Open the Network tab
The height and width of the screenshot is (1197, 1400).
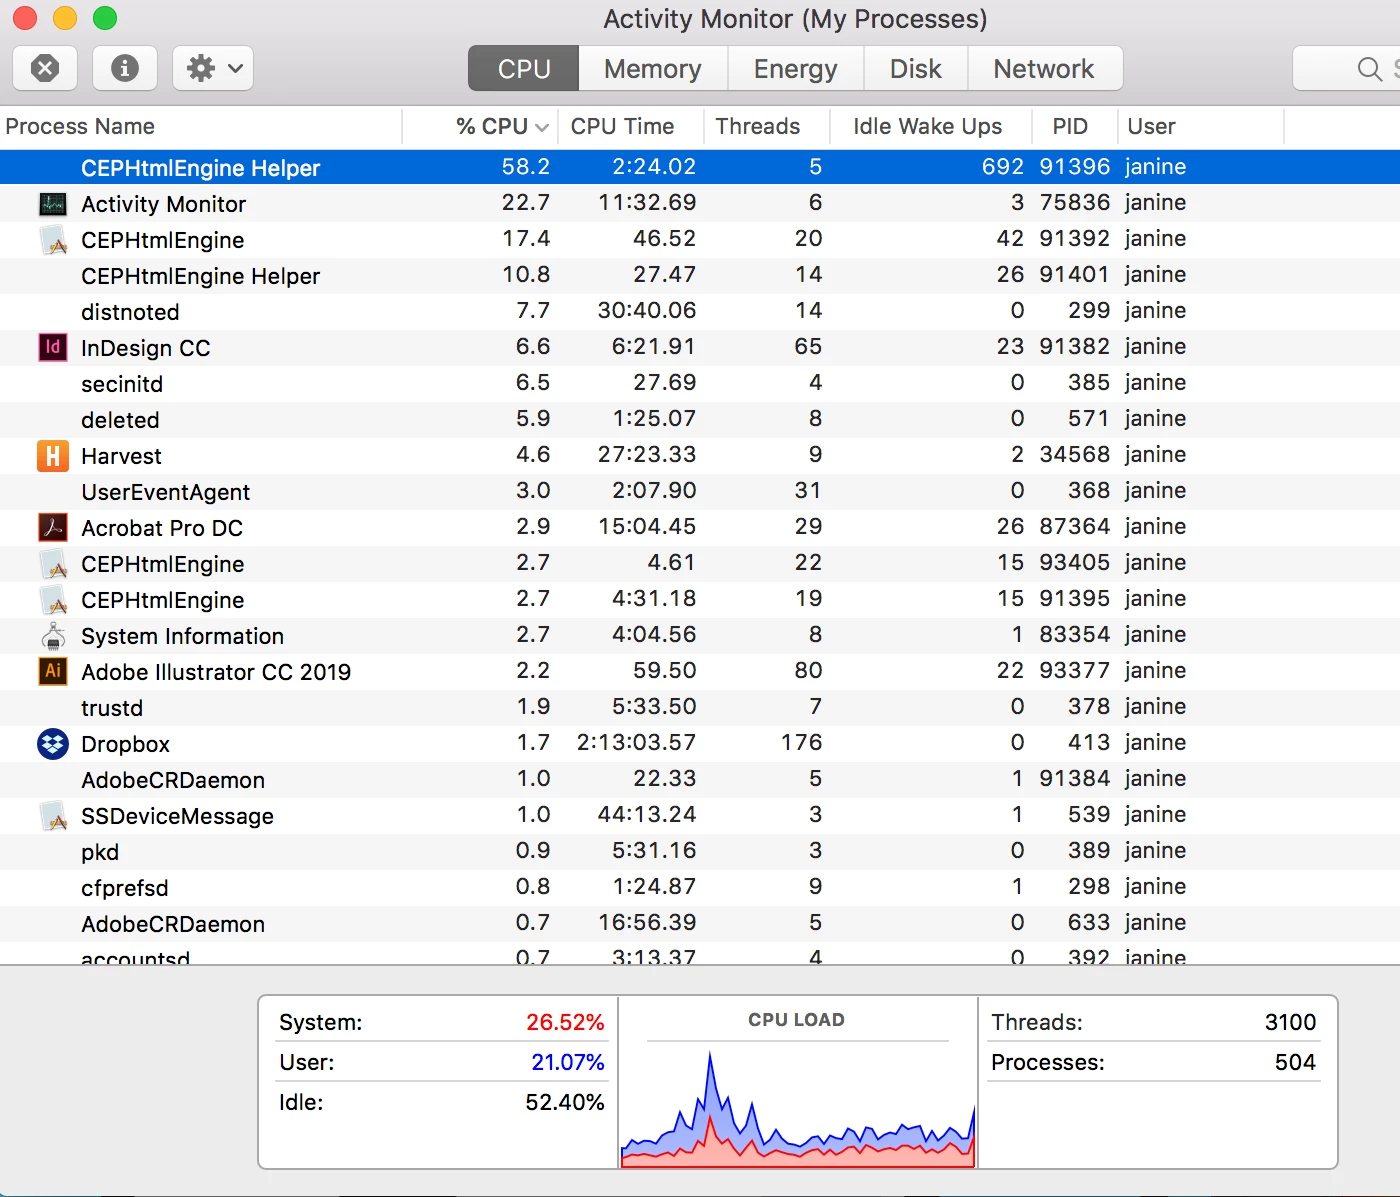pyautogui.click(x=1044, y=68)
